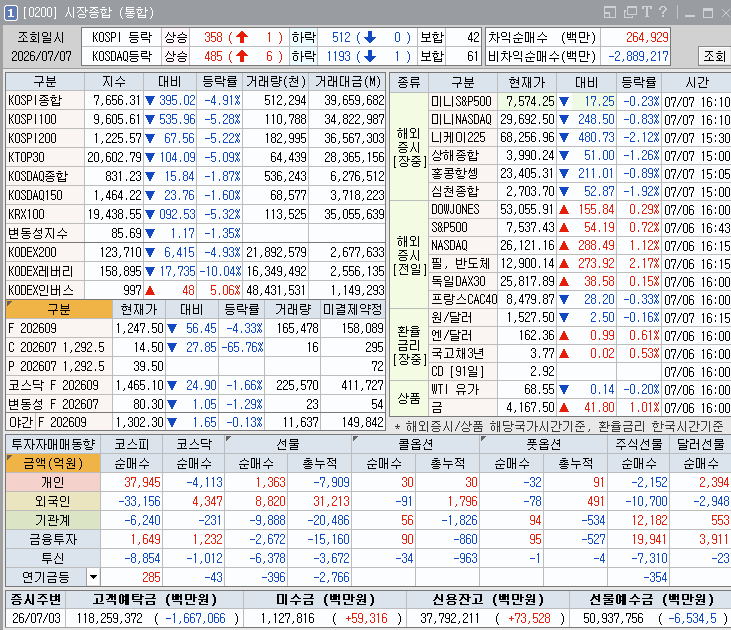This screenshot has width=731, height=630.
Task: Click the window layout icon in title bar
Action: pos(610,12)
